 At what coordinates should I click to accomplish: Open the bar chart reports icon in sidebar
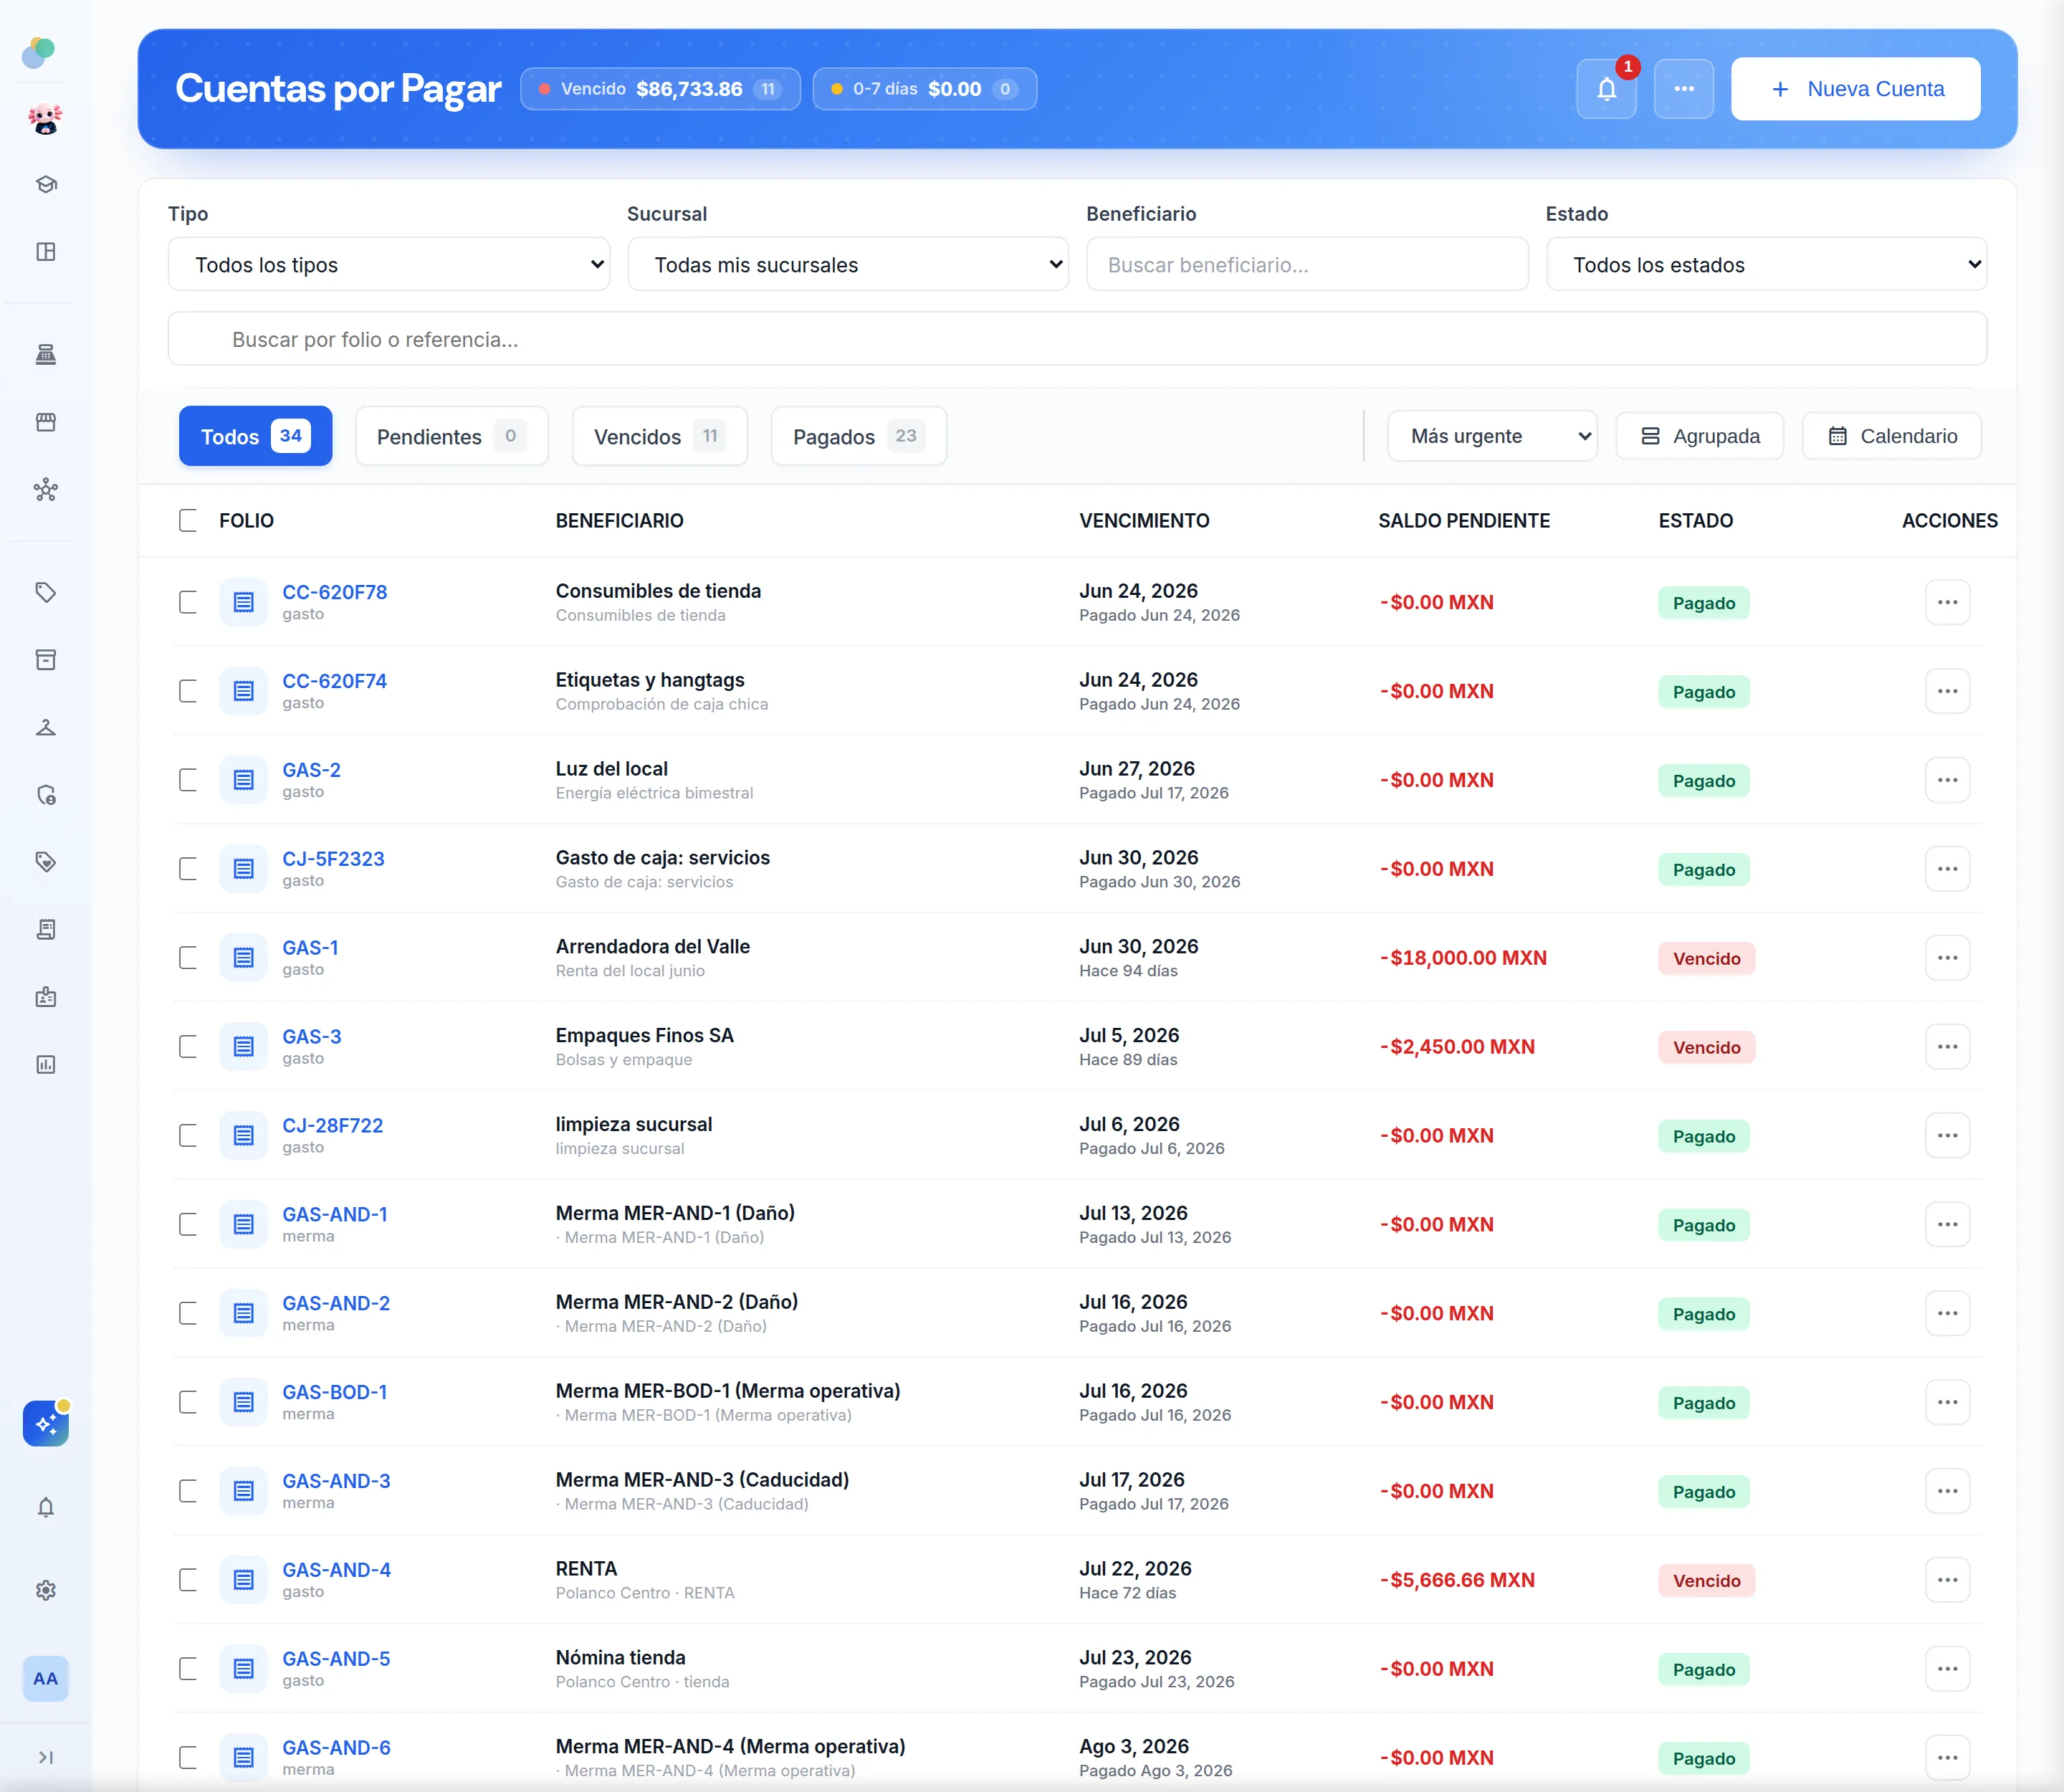(46, 1065)
